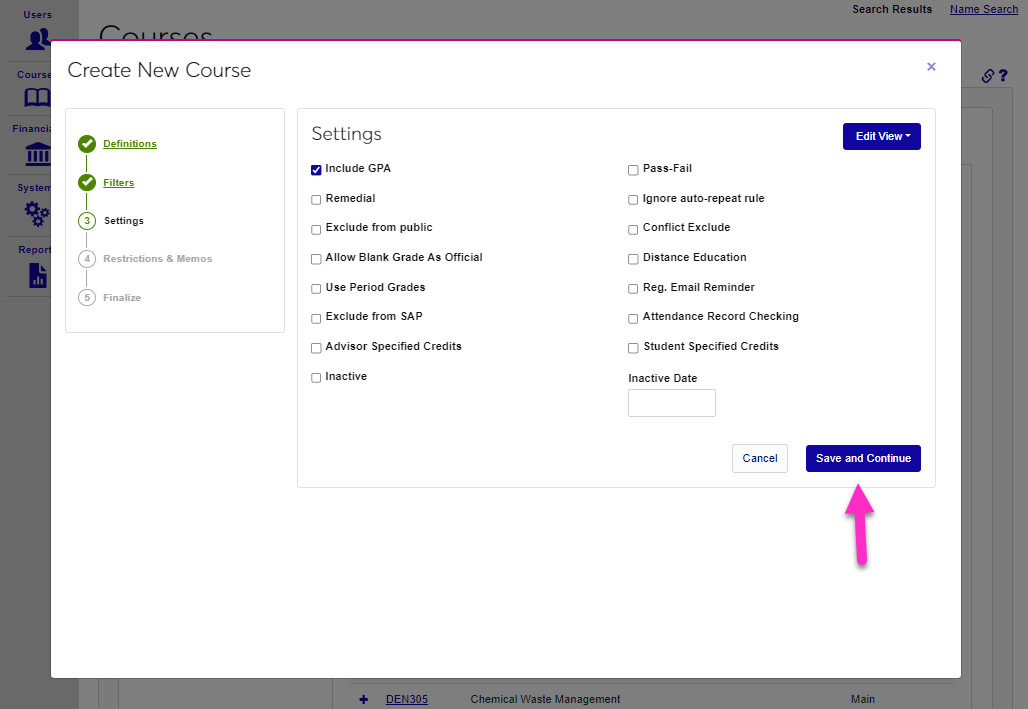Open the Reports document icon
The image size is (1028, 709).
click(38, 275)
